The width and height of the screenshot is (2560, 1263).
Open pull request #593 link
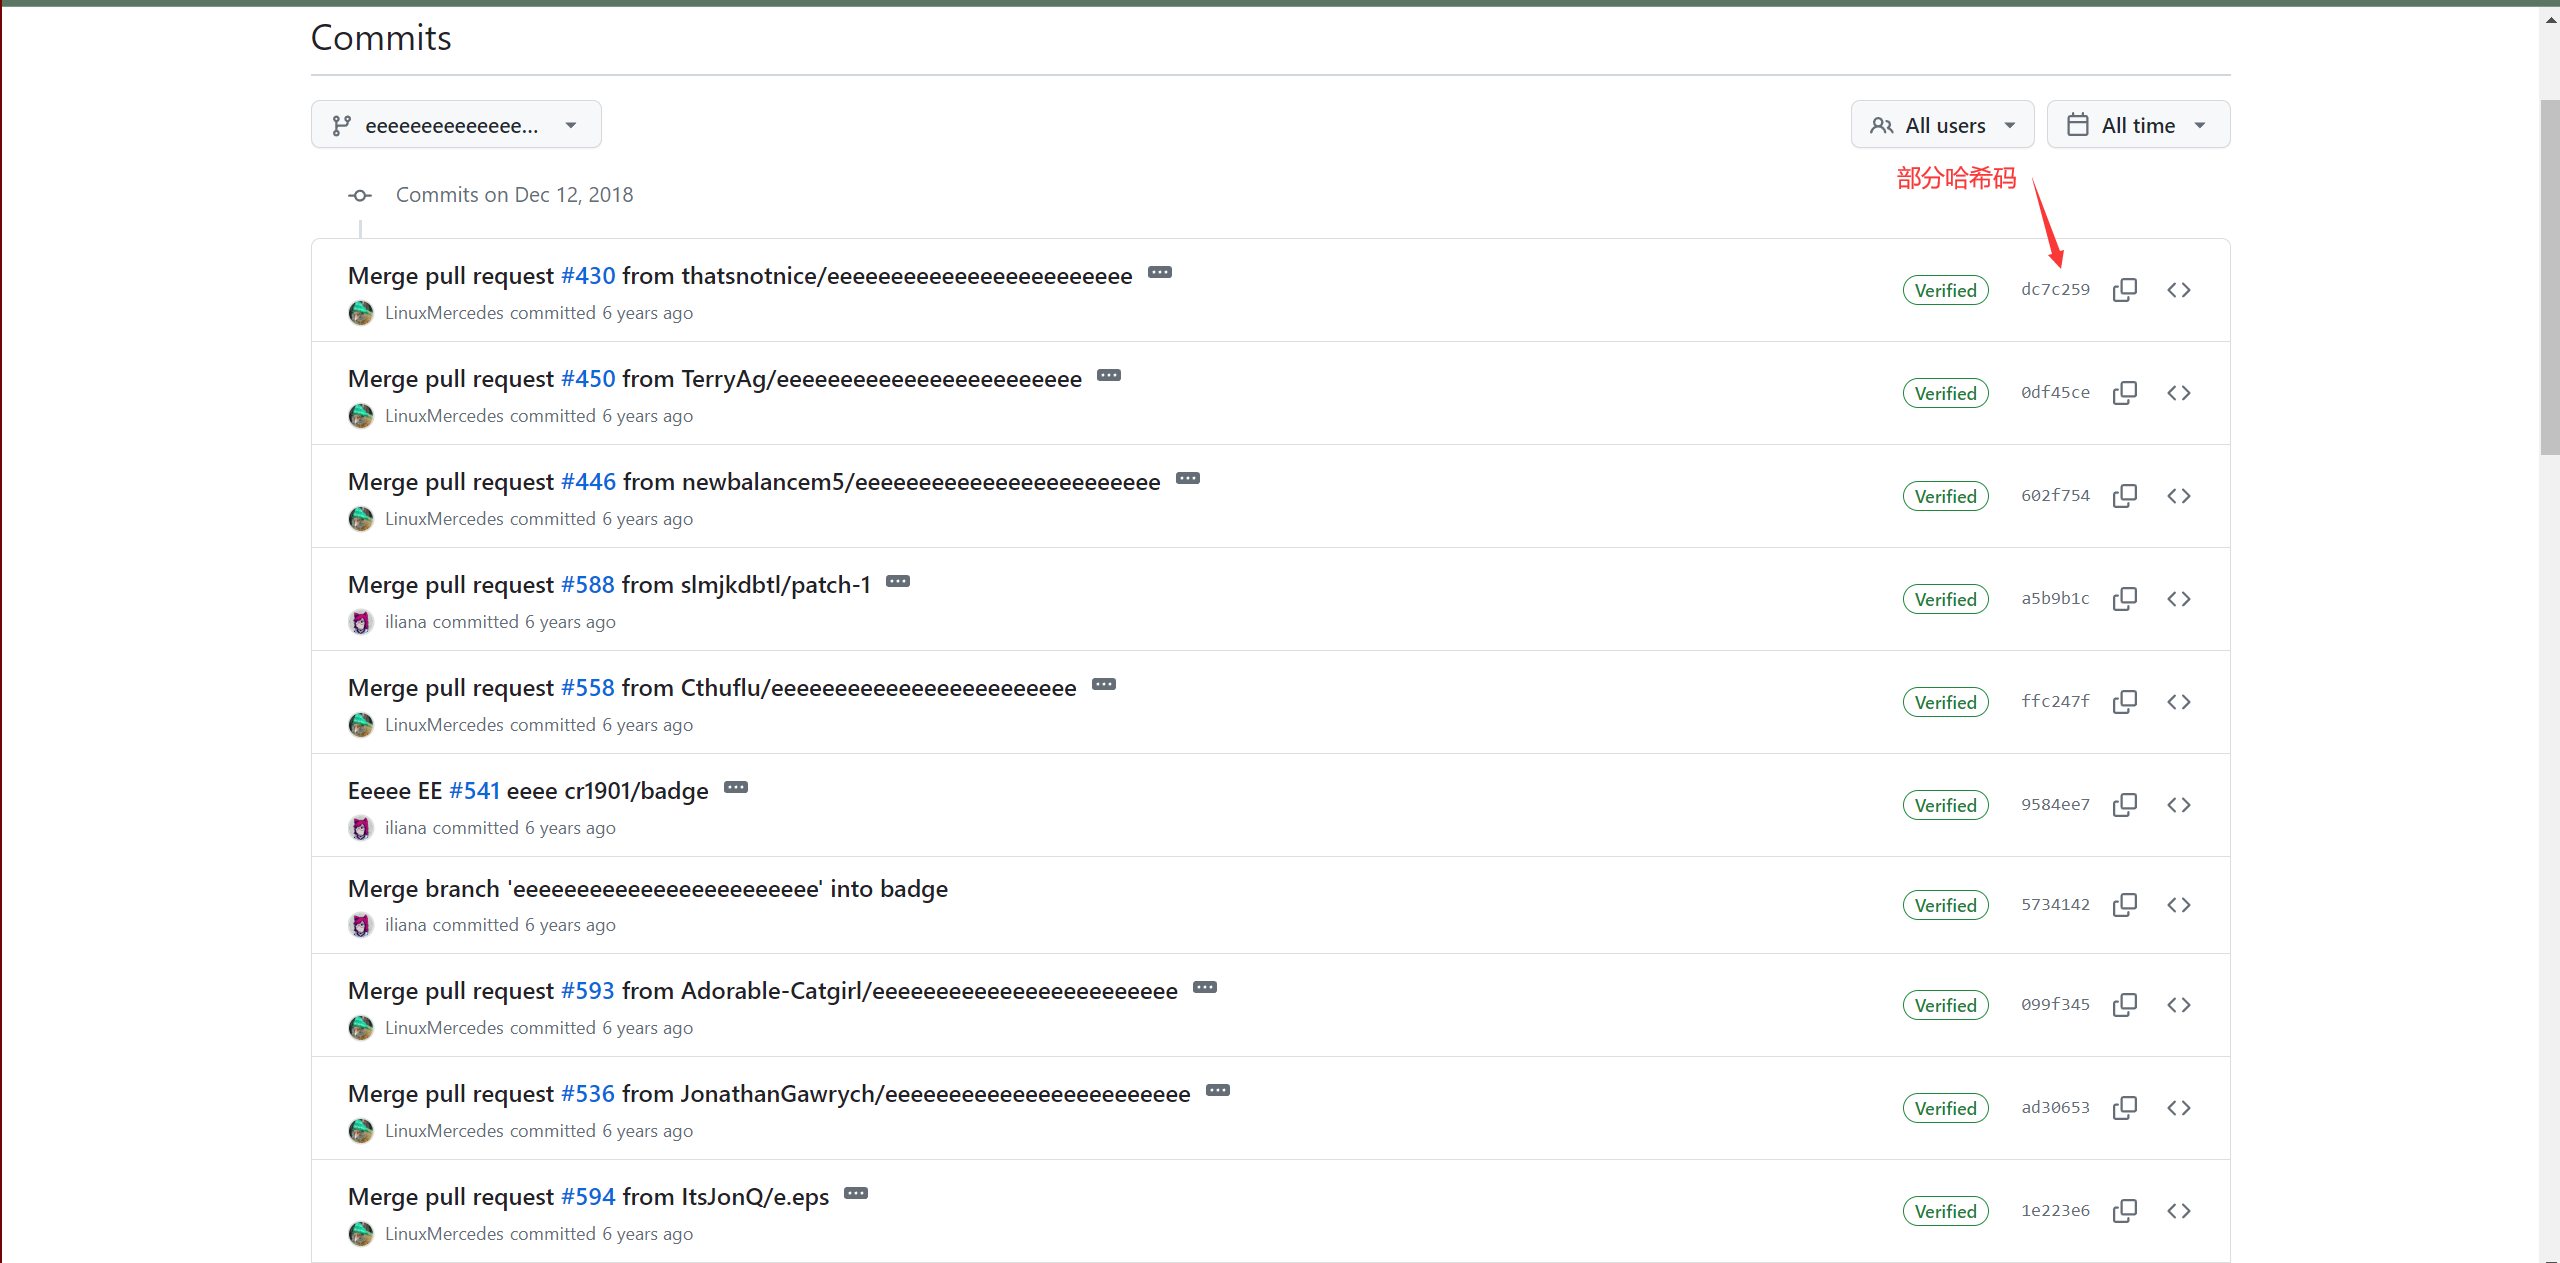[x=588, y=991]
